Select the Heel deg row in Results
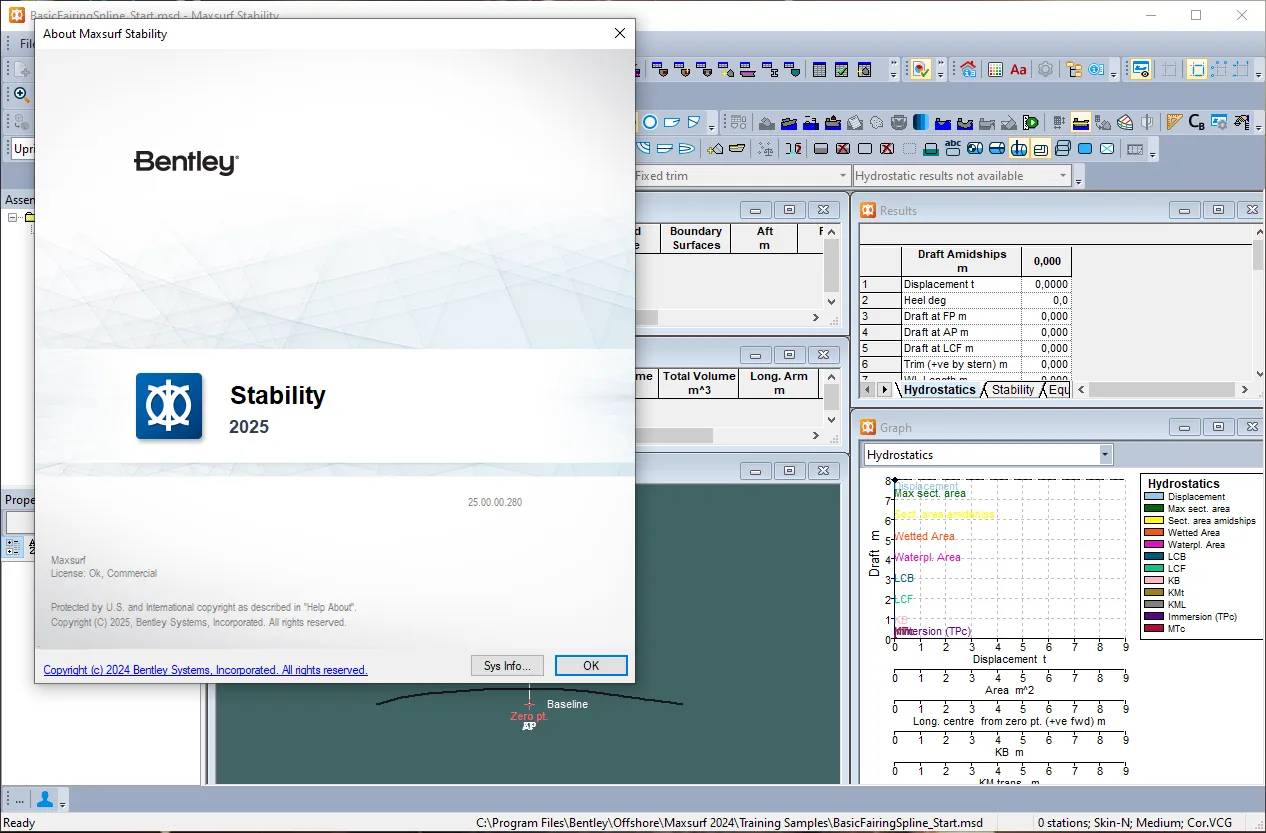1266x833 pixels. point(965,300)
